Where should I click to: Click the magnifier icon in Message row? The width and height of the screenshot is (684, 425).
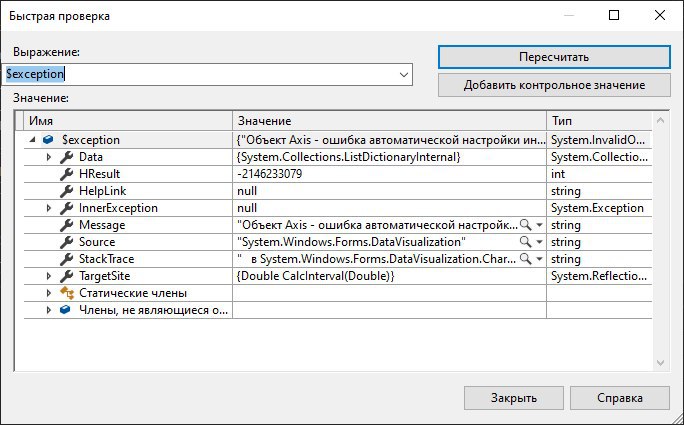coord(526,225)
